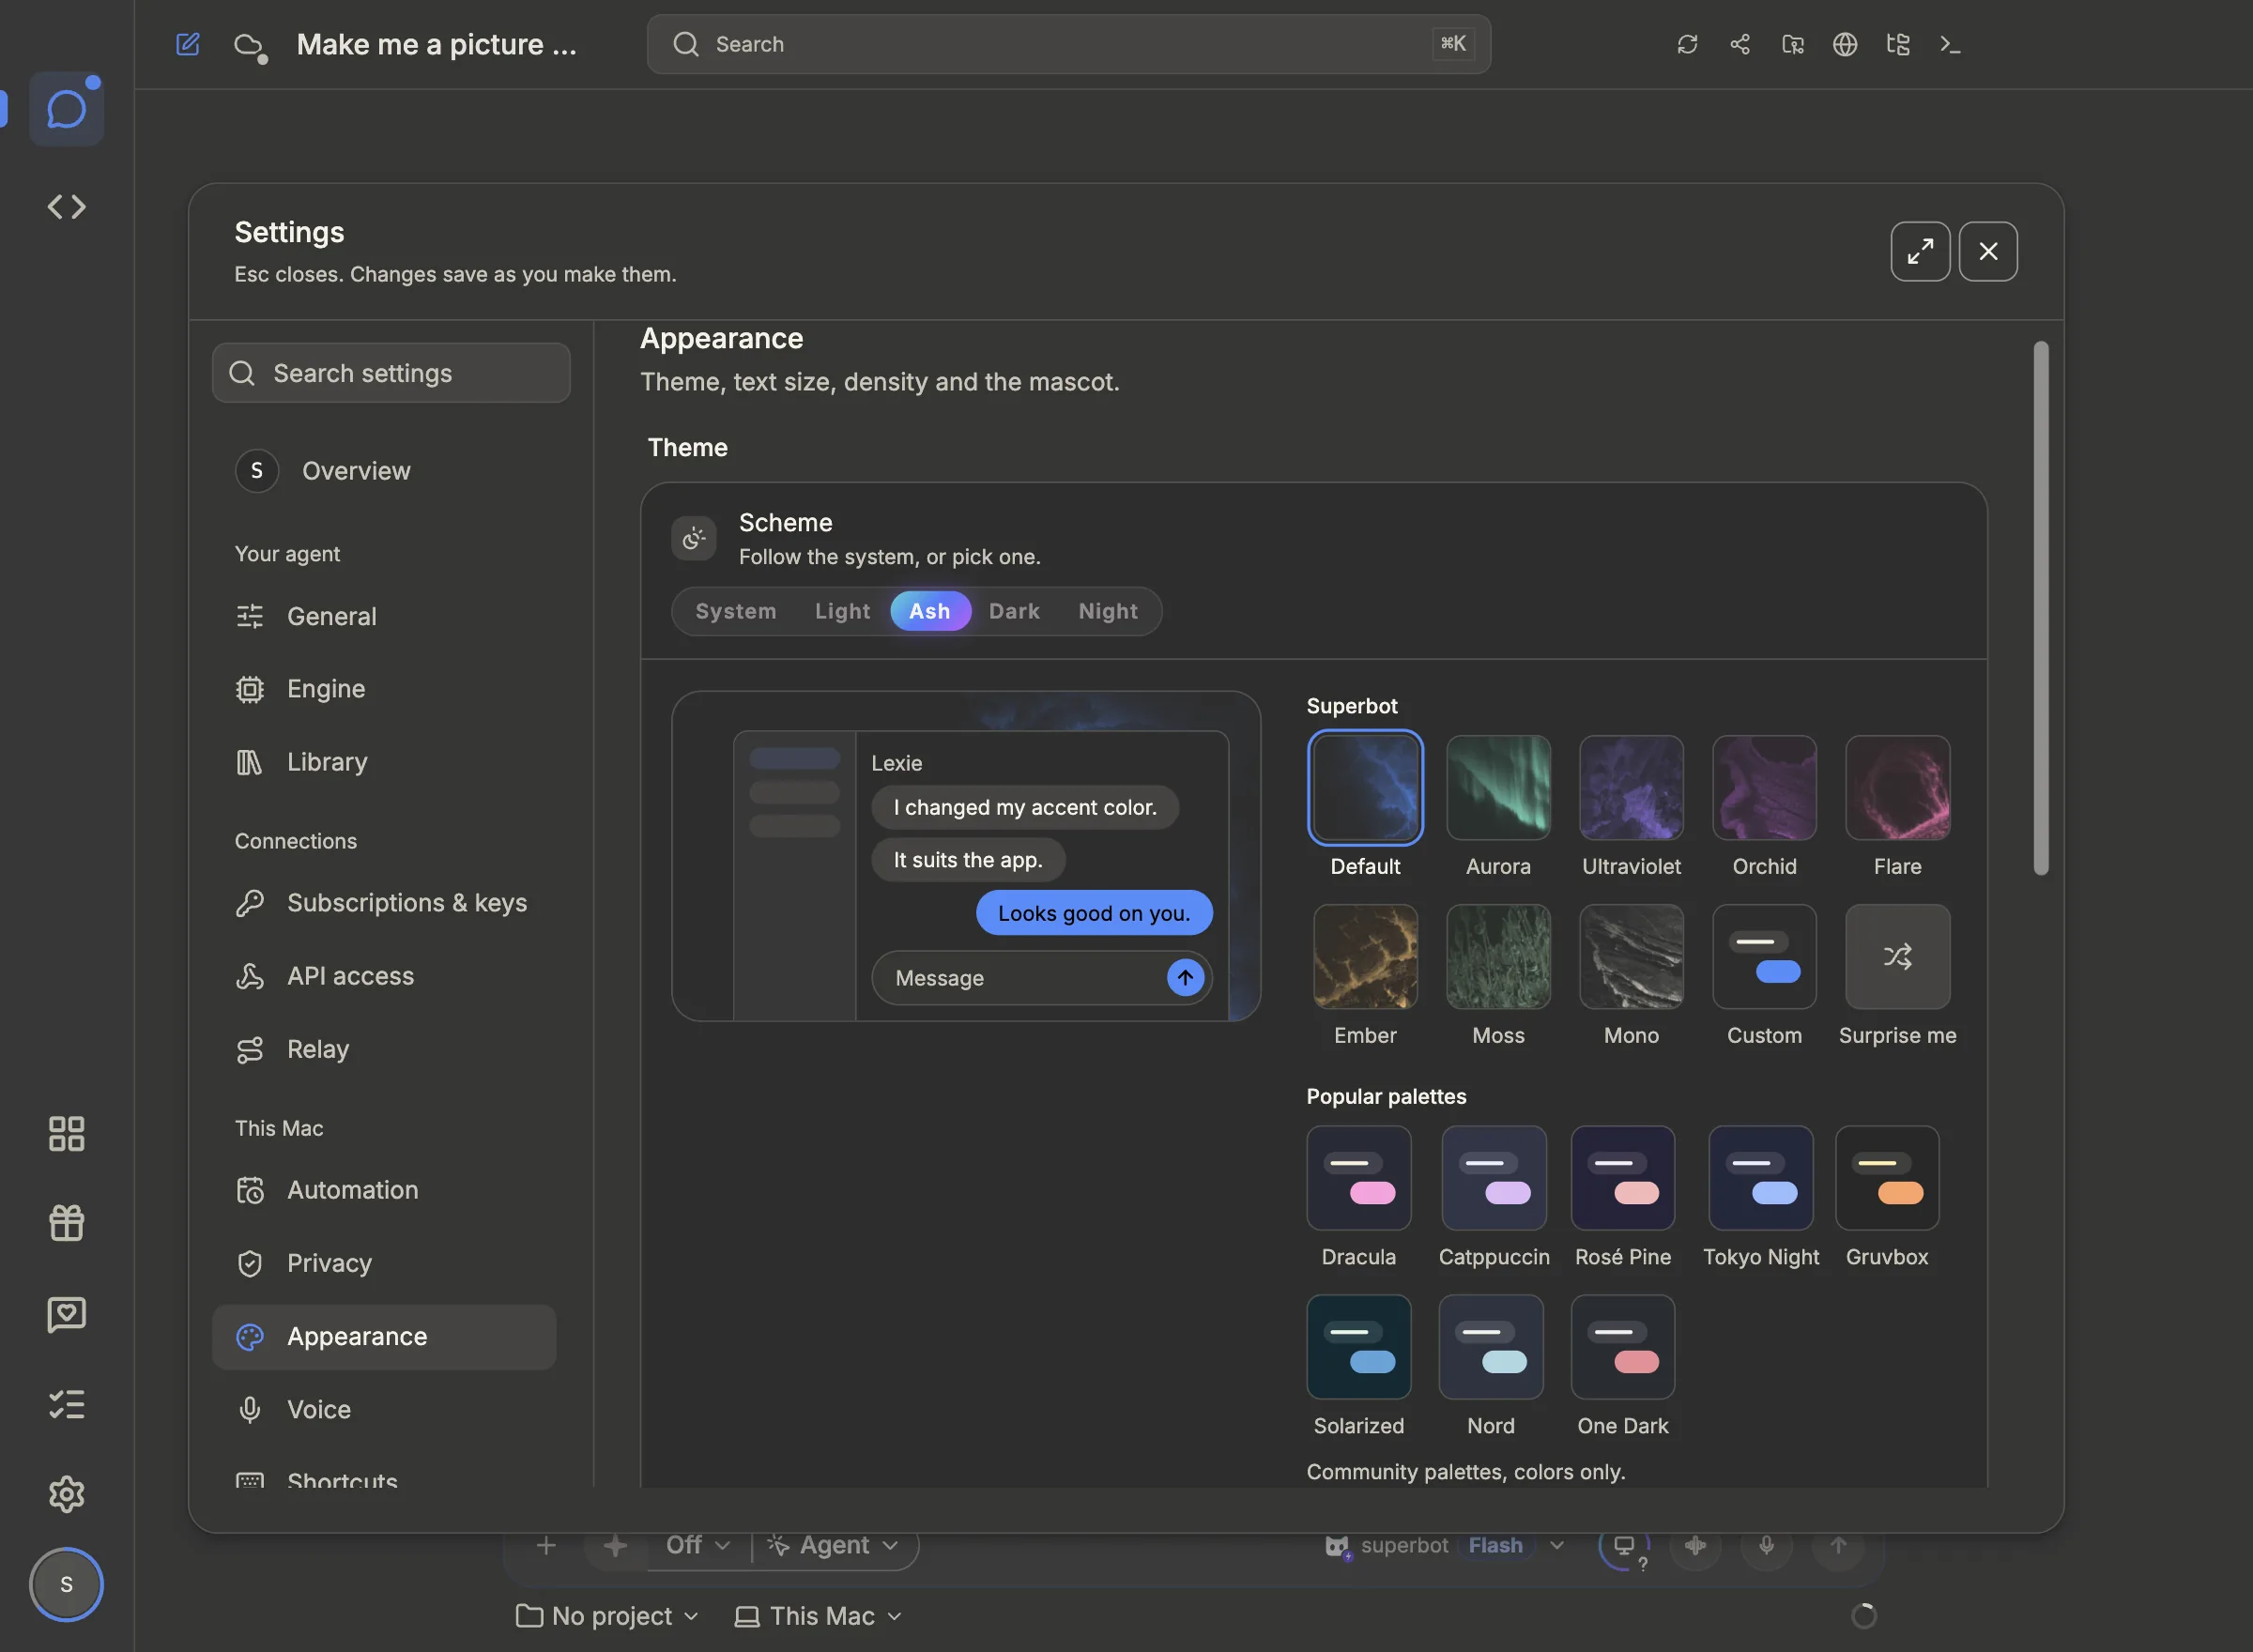Viewport: 2253px width, 1652px height.
Task: Open the gear settings icon in sidebar
Action: 67,1494
